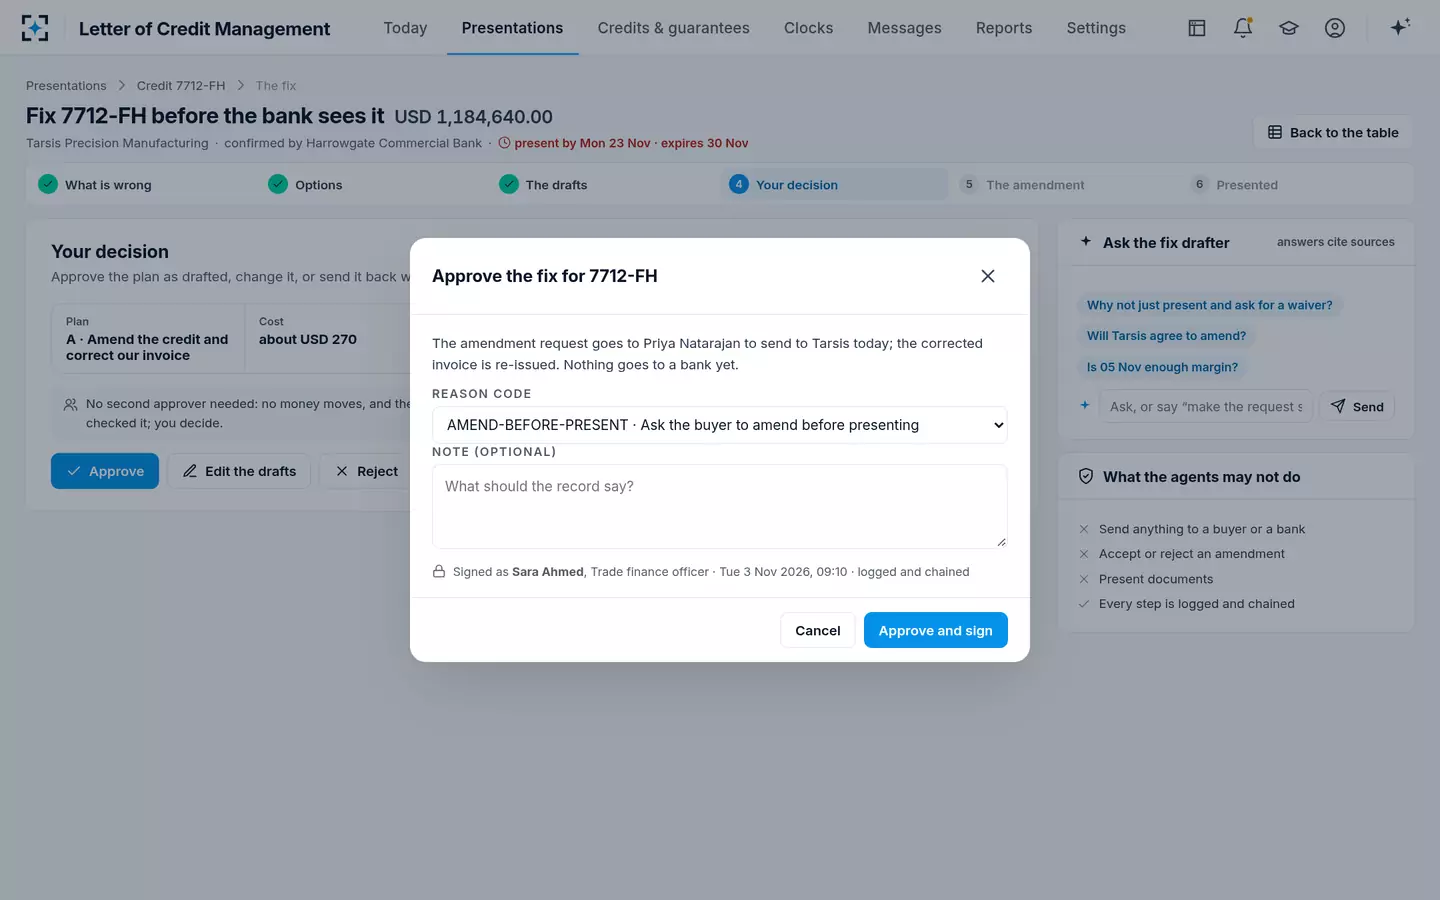Switch to Credits & guarantees tab

point(674,28)
